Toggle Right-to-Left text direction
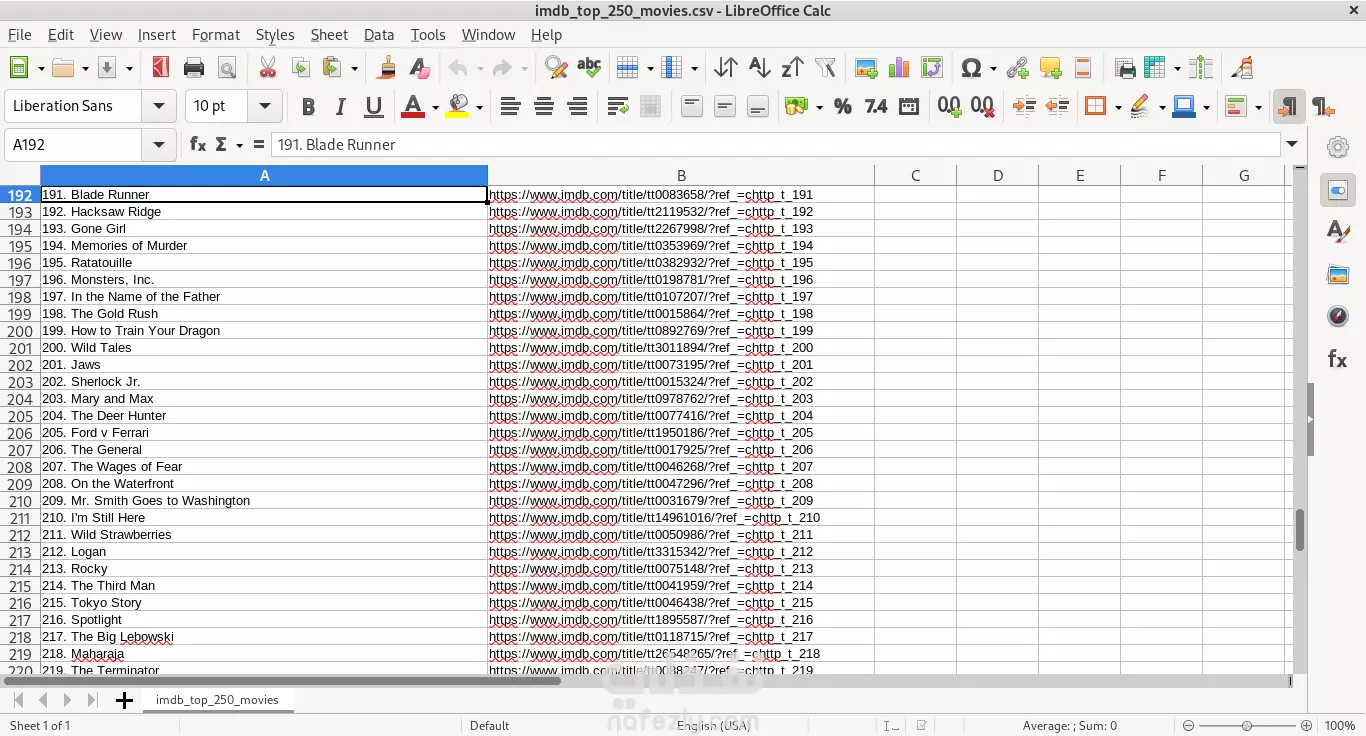 (x=1323, y=106)
